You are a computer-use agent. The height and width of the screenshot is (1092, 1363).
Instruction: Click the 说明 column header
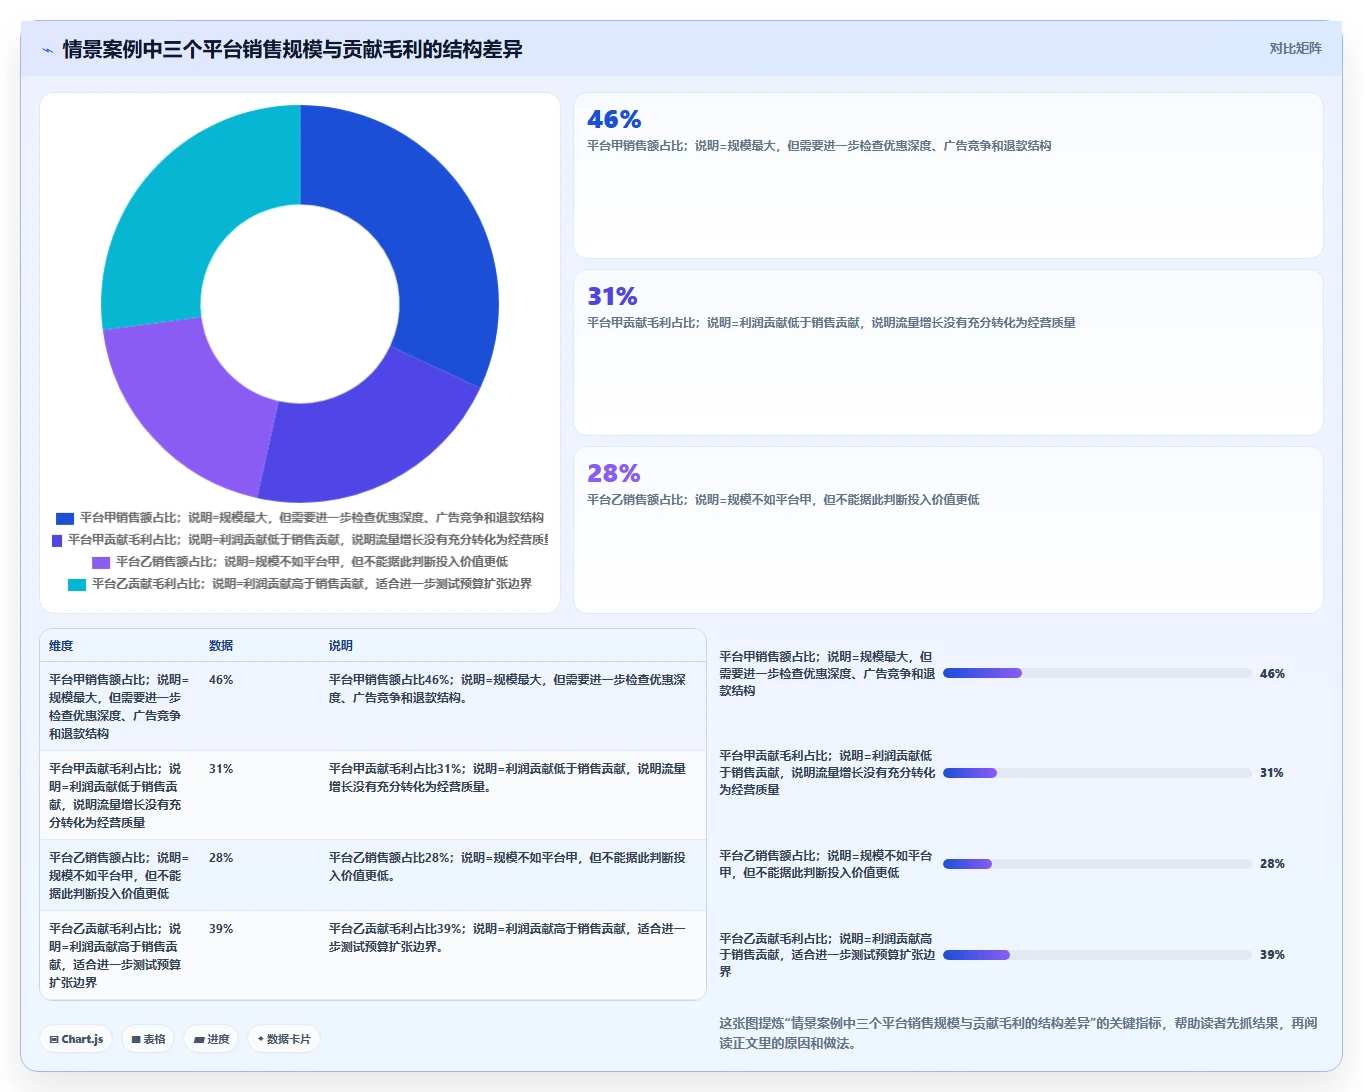point(341,646)
